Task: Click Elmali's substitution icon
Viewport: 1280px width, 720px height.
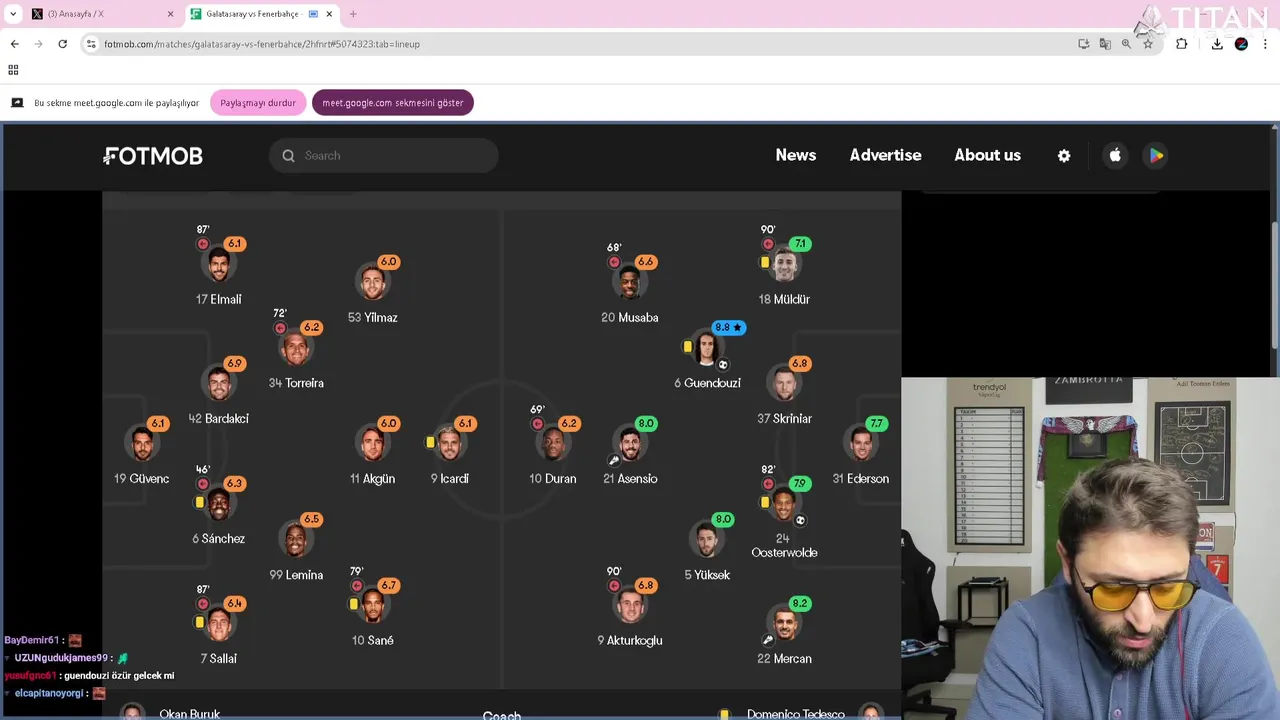Action: 203,244
